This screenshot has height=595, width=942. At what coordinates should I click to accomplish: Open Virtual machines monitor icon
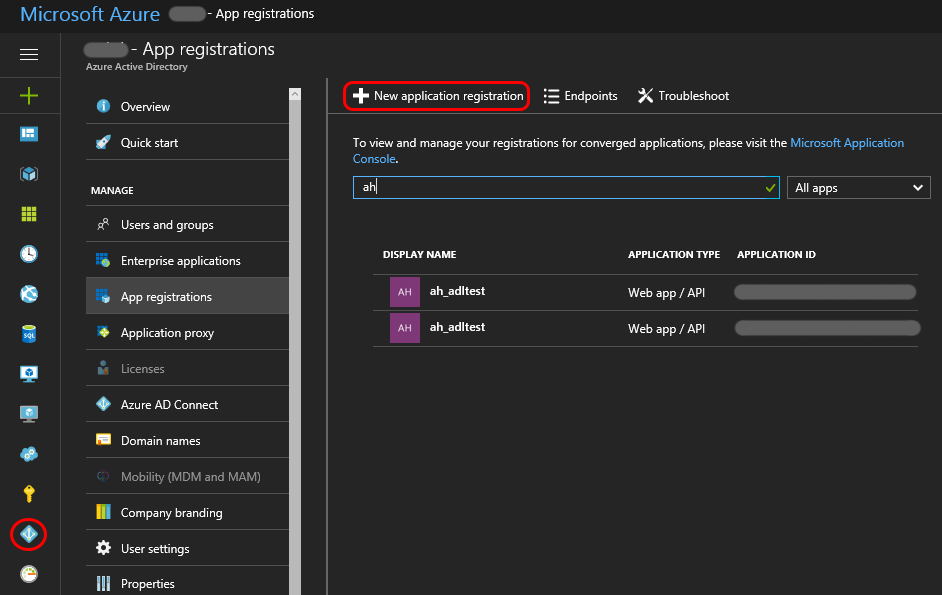[29, 374]
